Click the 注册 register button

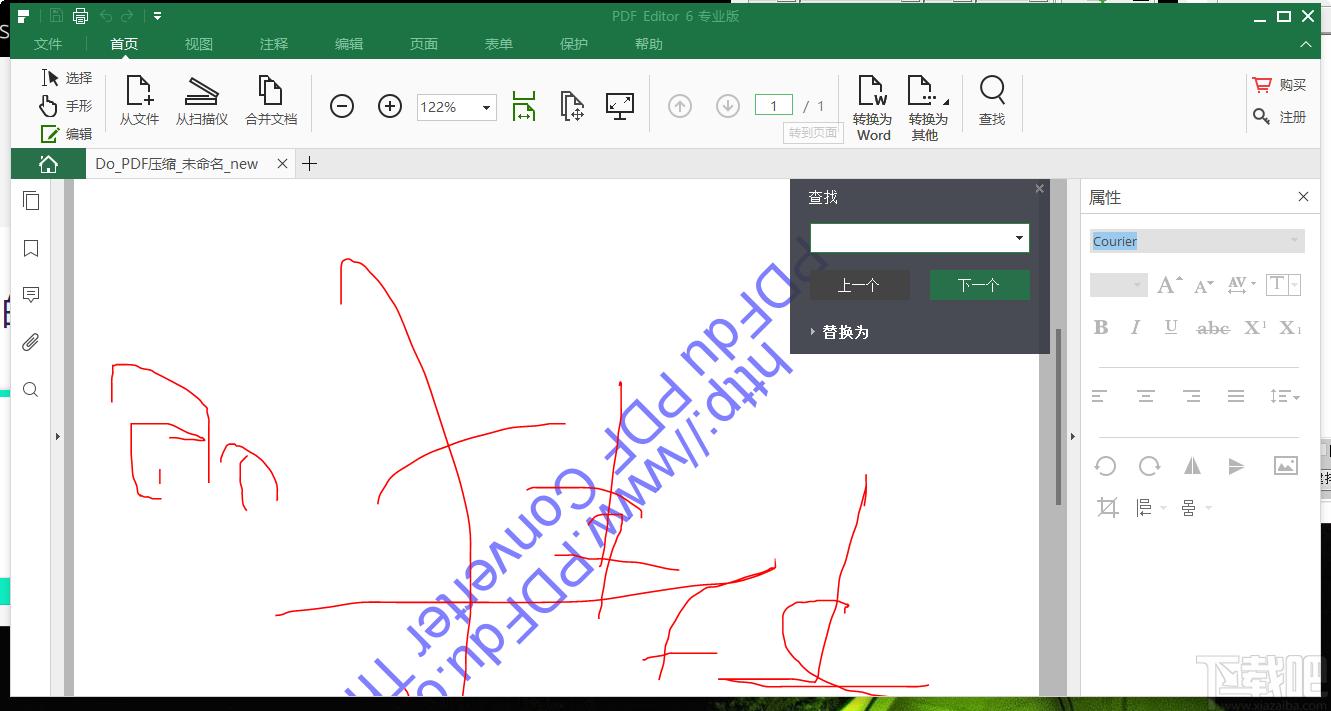(x=1279, y=117)
